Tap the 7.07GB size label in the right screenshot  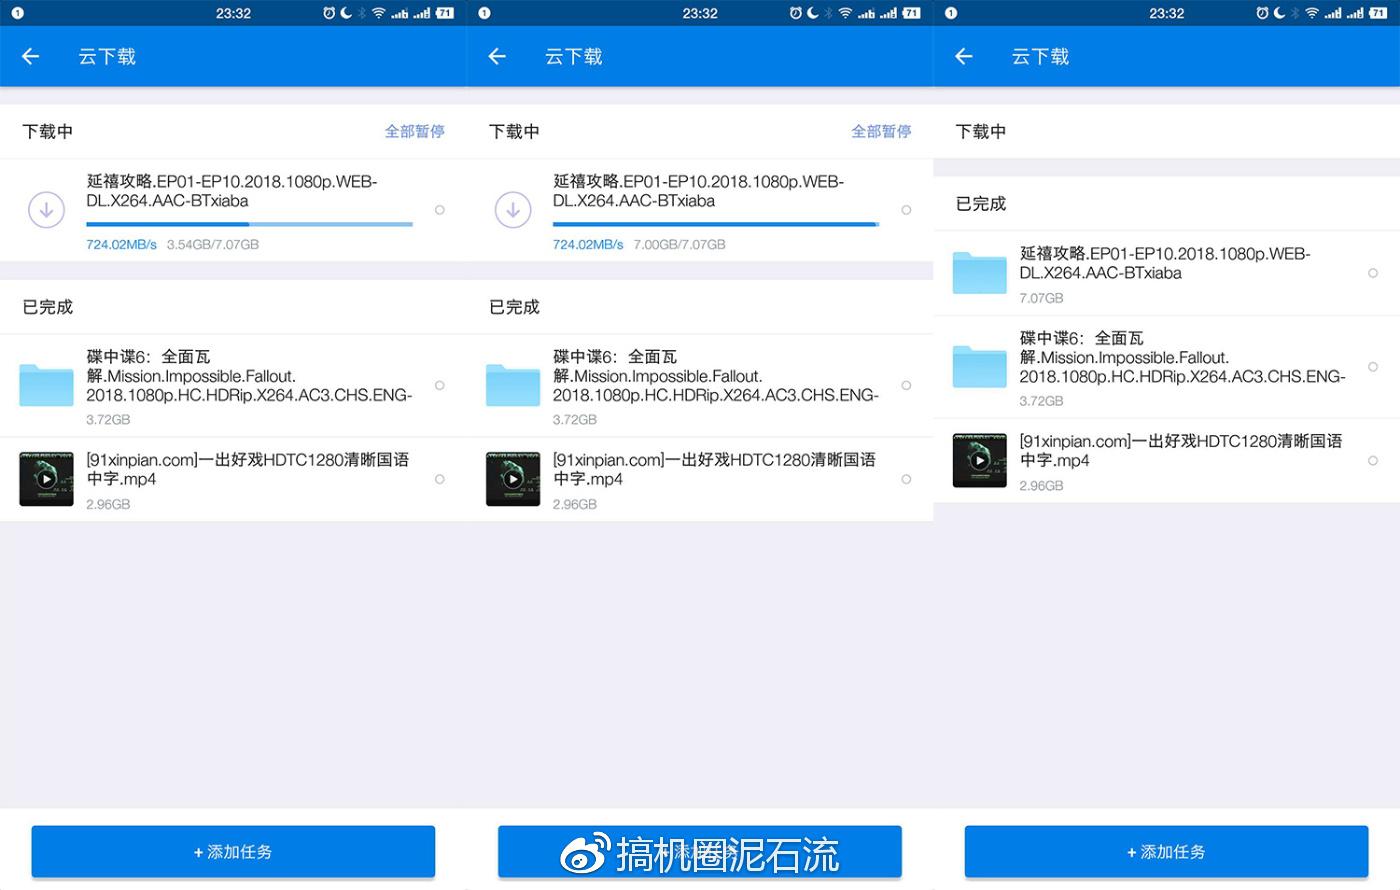(x=1041, y=298)
